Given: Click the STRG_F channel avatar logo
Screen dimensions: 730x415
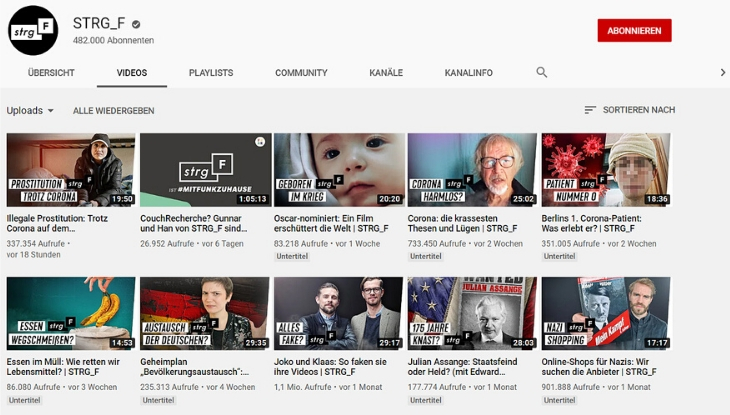Looking at the screenshot, I should pos(33,30).
